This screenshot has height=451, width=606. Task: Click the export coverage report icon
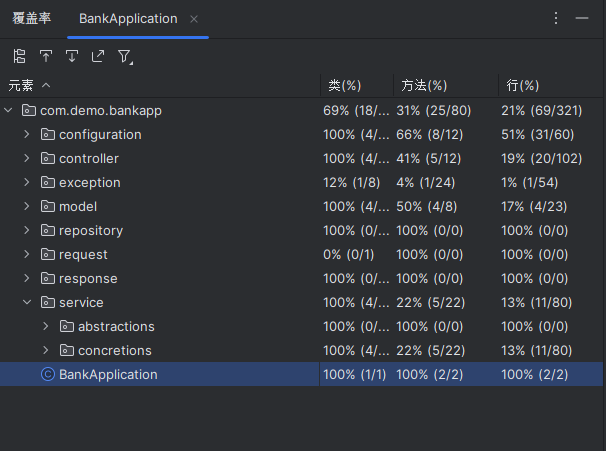point(98,56)
